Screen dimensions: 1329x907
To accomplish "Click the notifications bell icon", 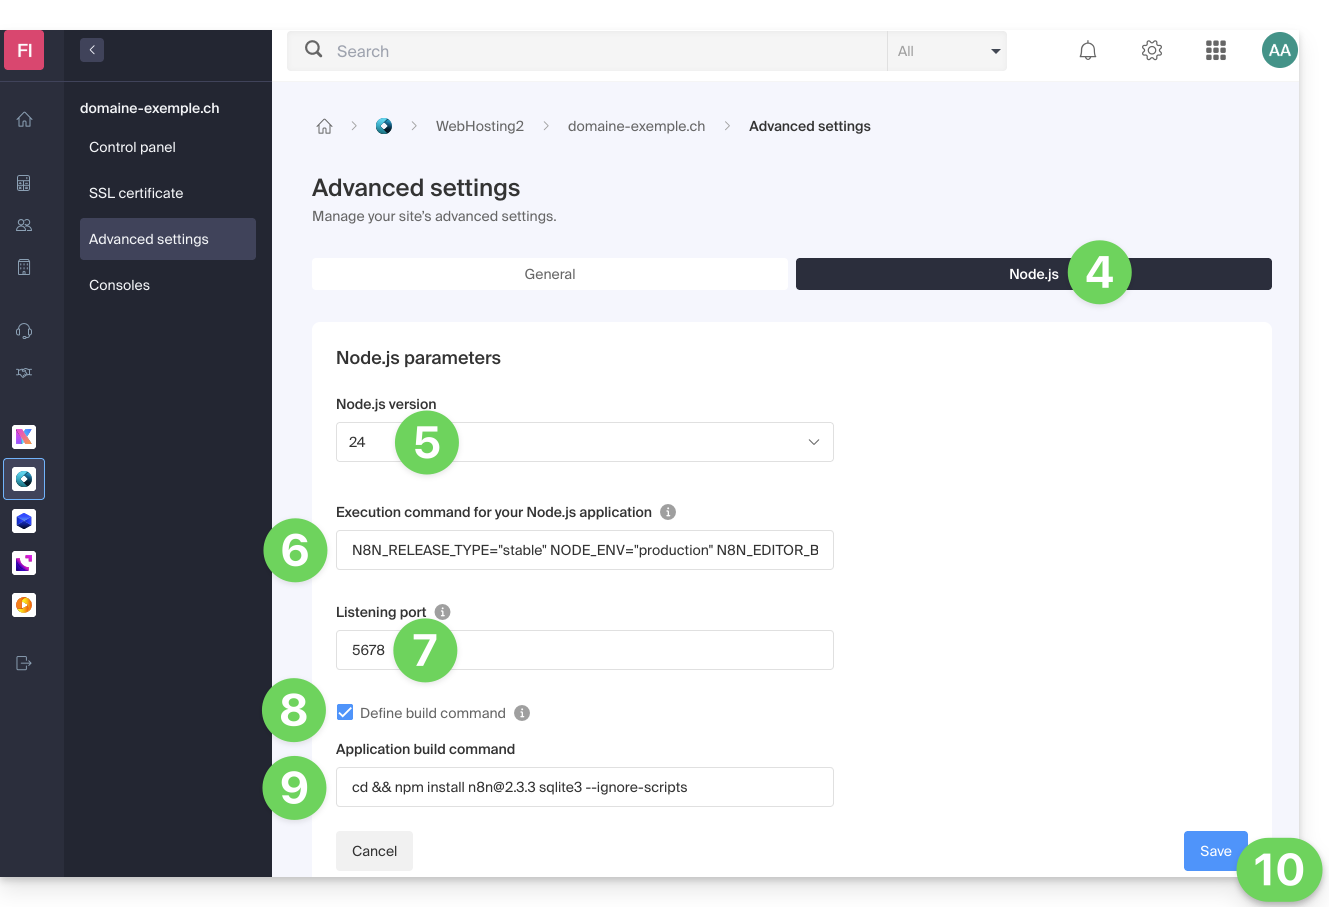I will pyautogui.click(x=1088, y=51).
